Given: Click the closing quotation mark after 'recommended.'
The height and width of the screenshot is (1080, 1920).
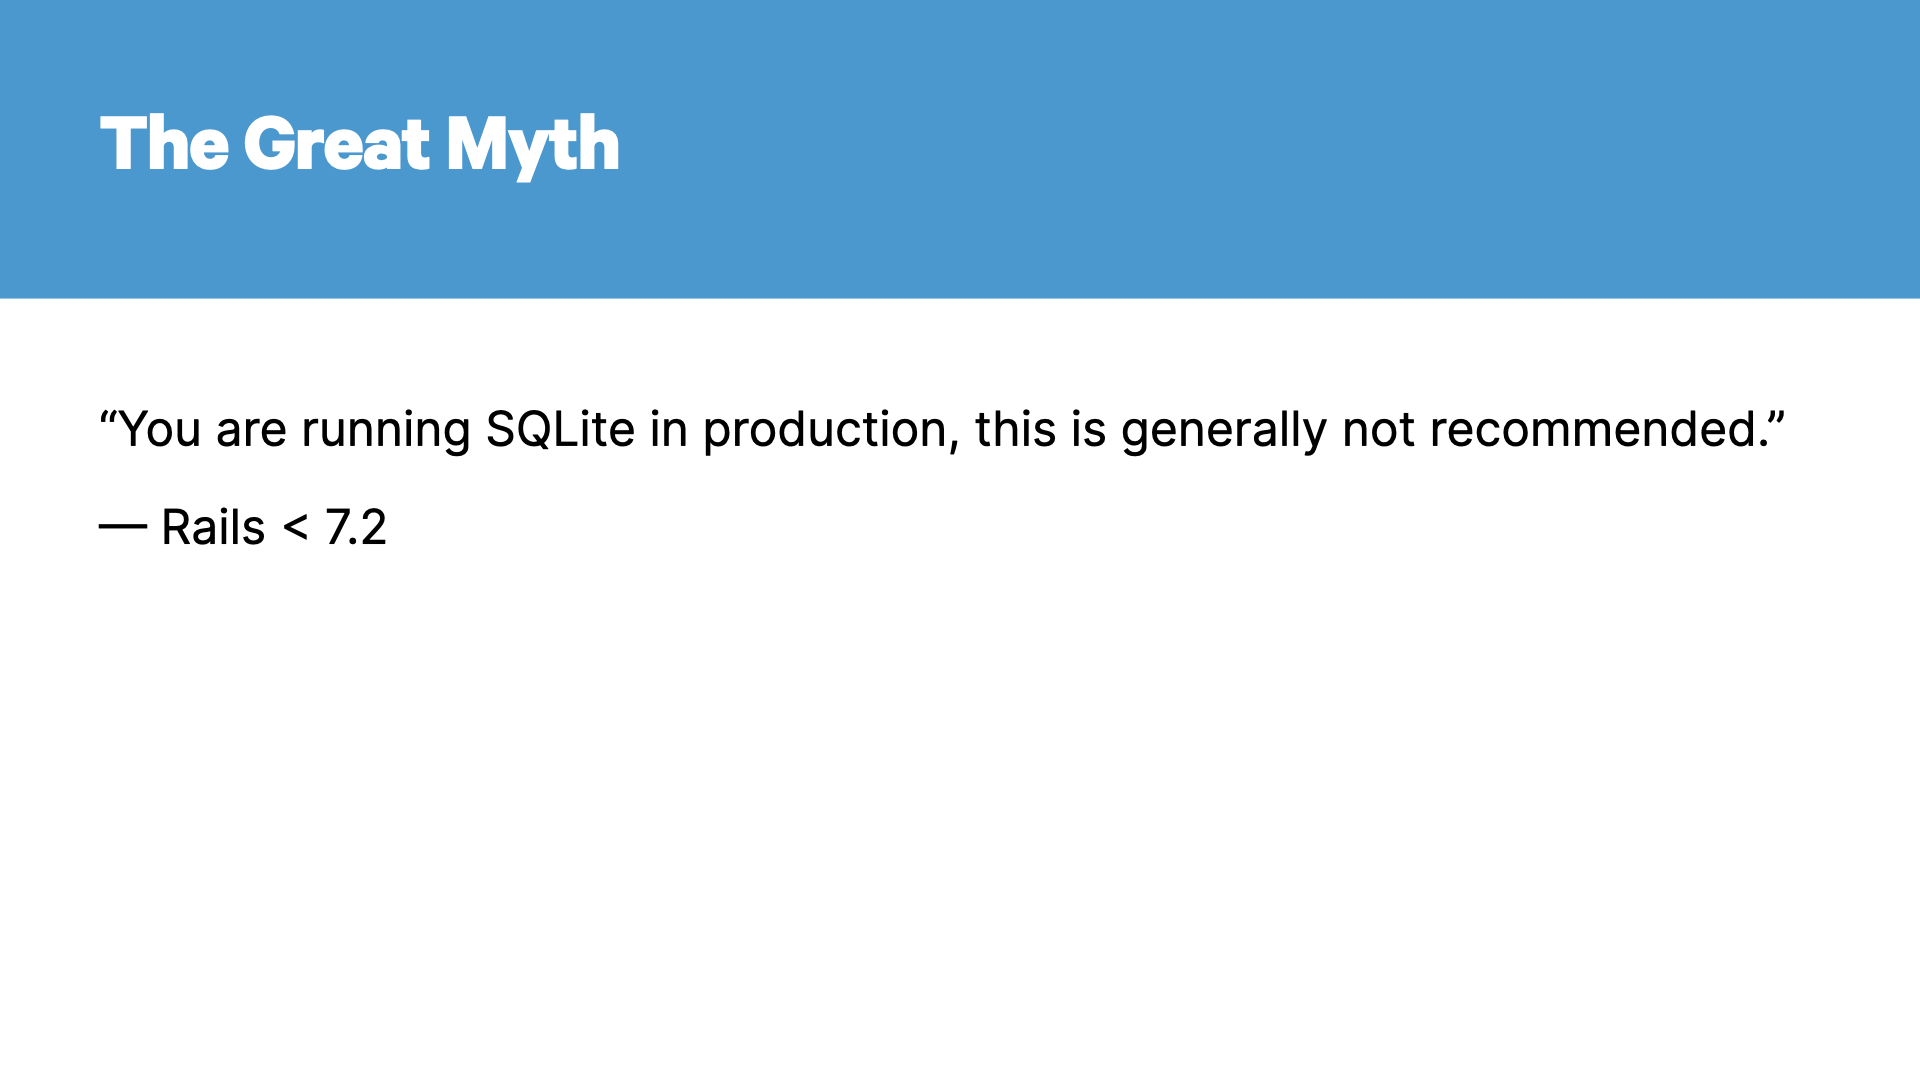Looking at the screenshot, I should pos(1775,416).
